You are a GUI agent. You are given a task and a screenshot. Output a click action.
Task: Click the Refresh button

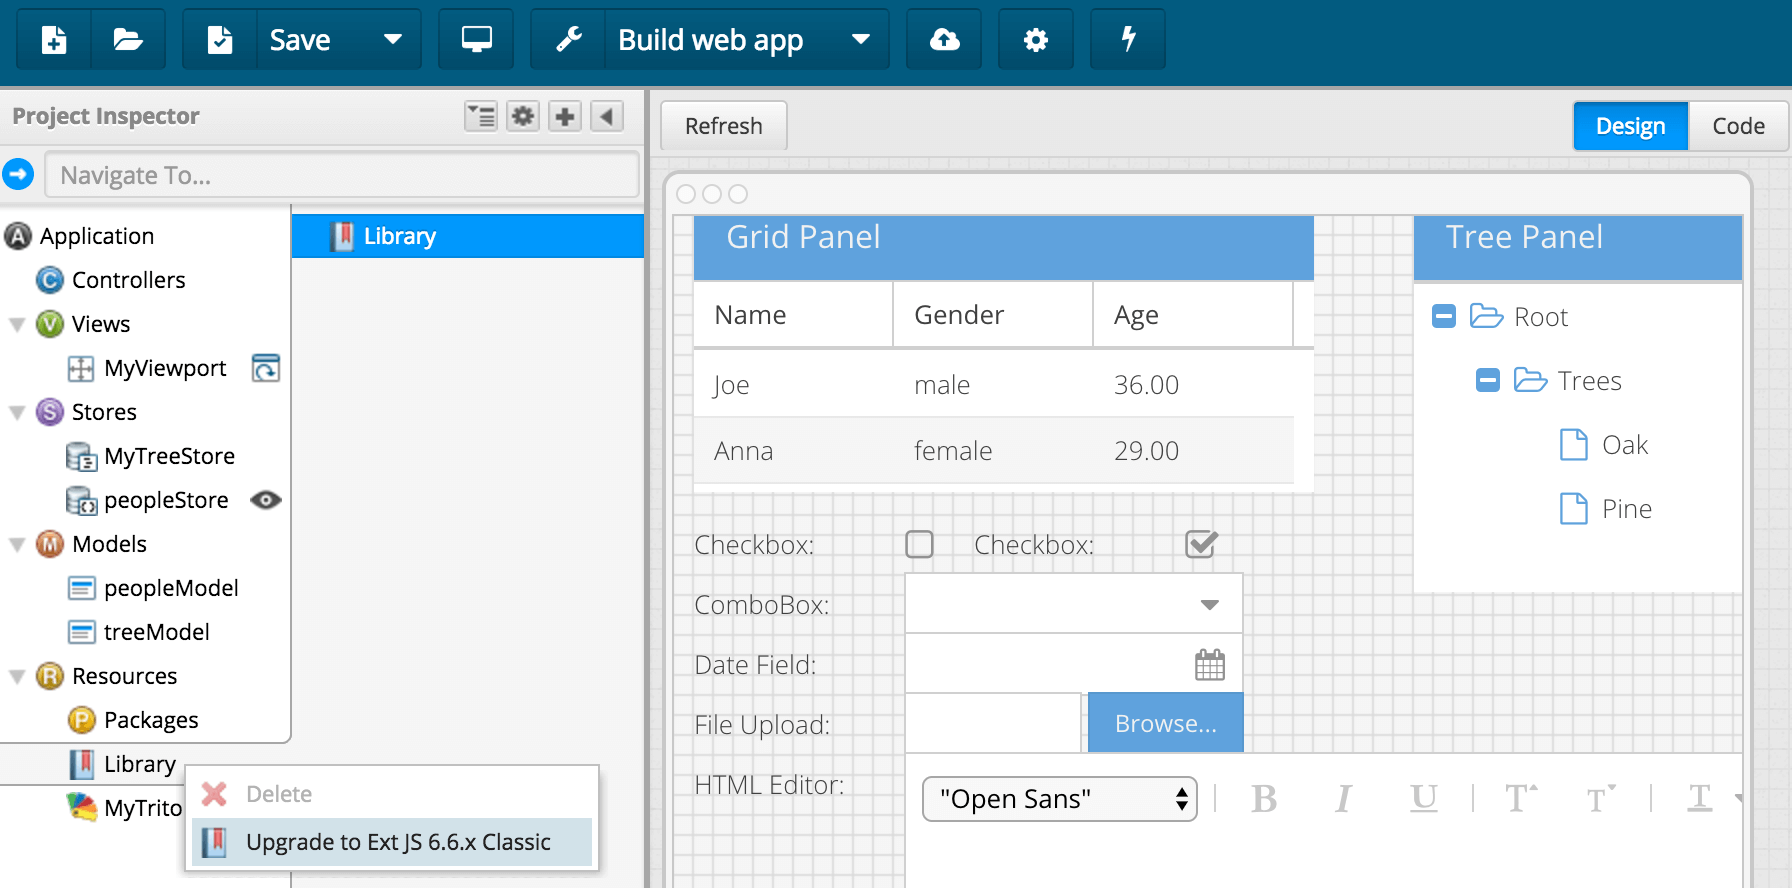click(x=724, y=126)
